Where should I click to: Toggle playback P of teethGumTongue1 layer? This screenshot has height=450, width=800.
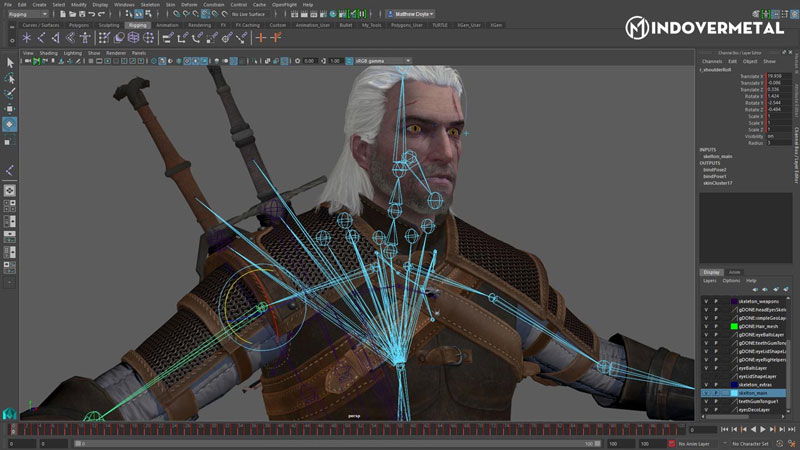point(716,402)
